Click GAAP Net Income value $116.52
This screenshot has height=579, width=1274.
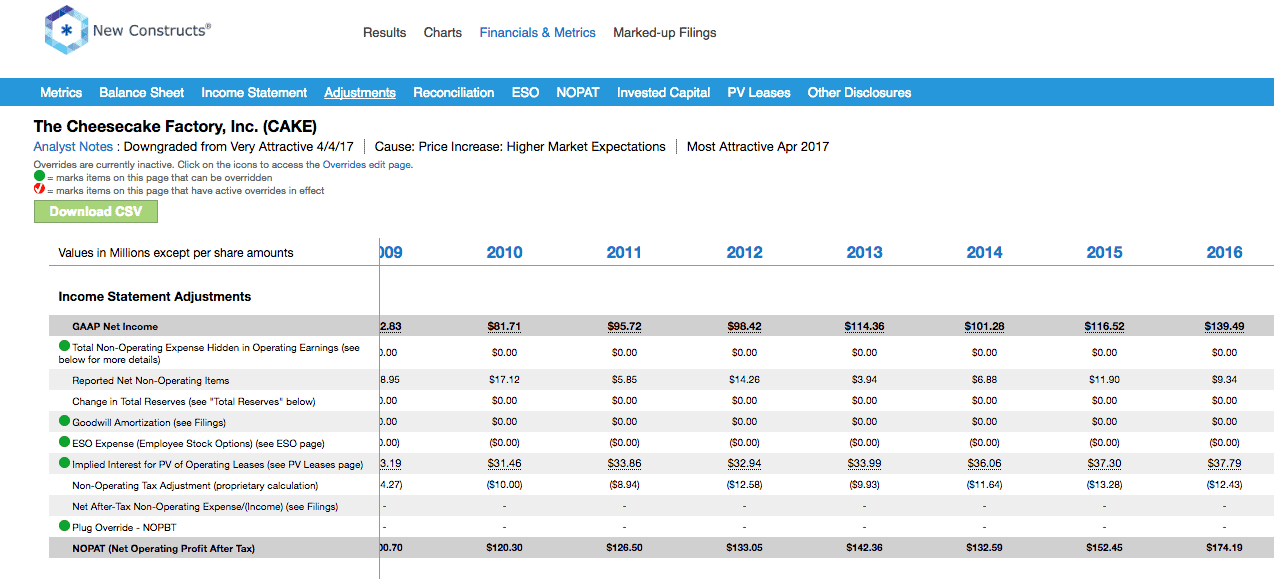[x=1105, y=327]
